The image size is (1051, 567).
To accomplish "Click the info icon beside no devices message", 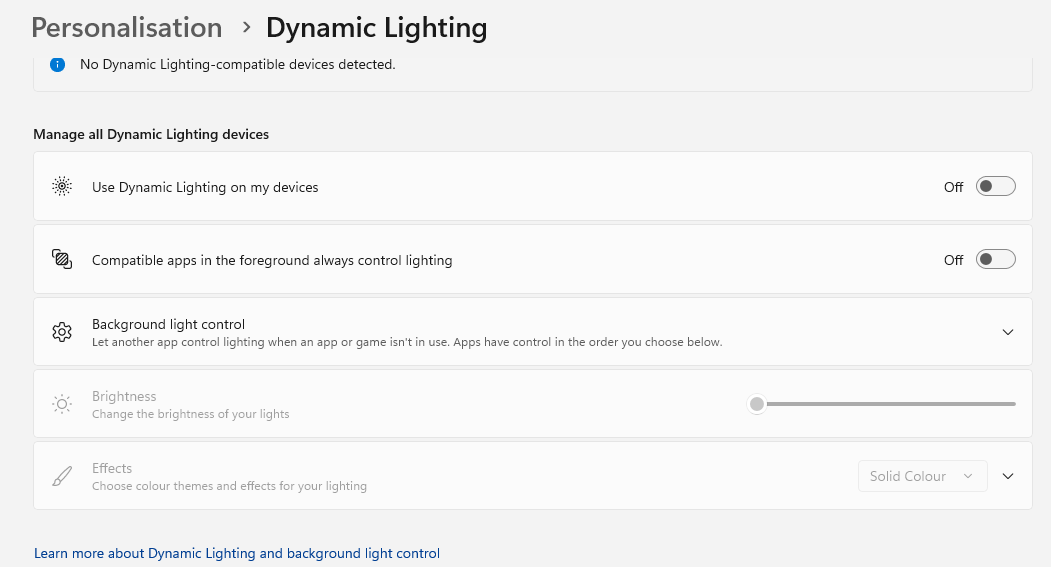I will [x=58, y=64].
